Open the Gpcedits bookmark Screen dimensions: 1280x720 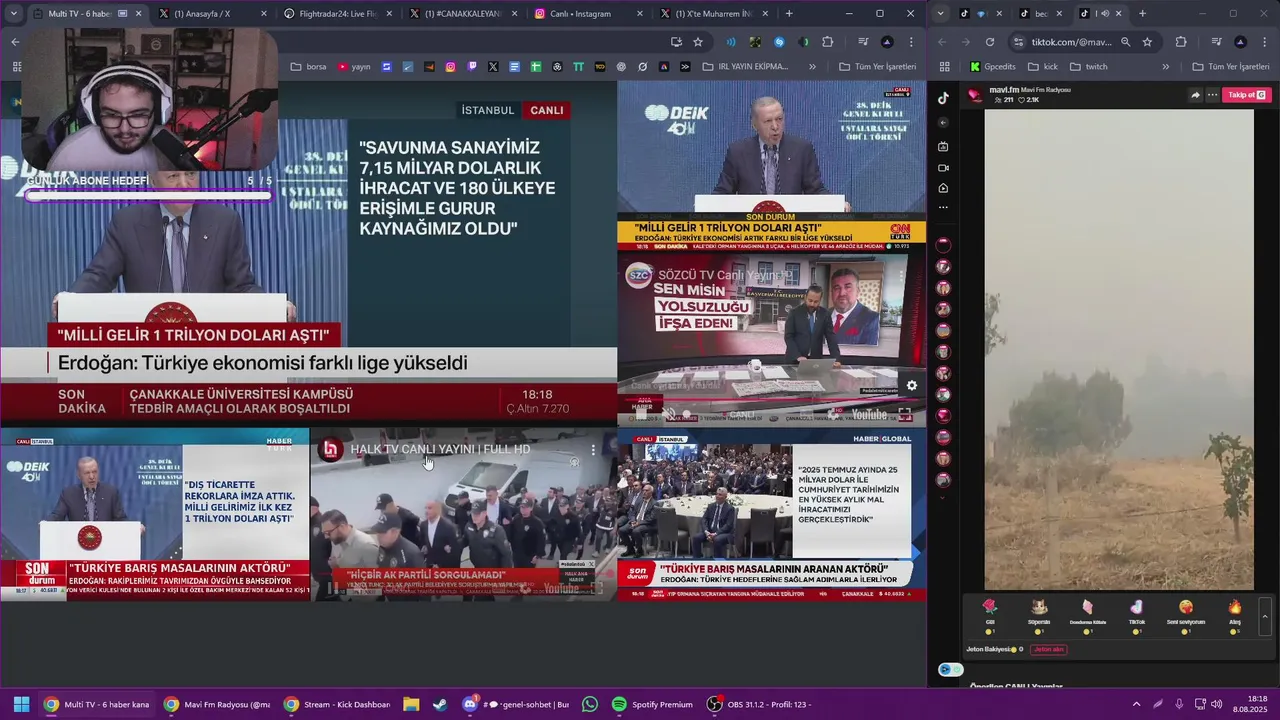(x=992, y=67)
